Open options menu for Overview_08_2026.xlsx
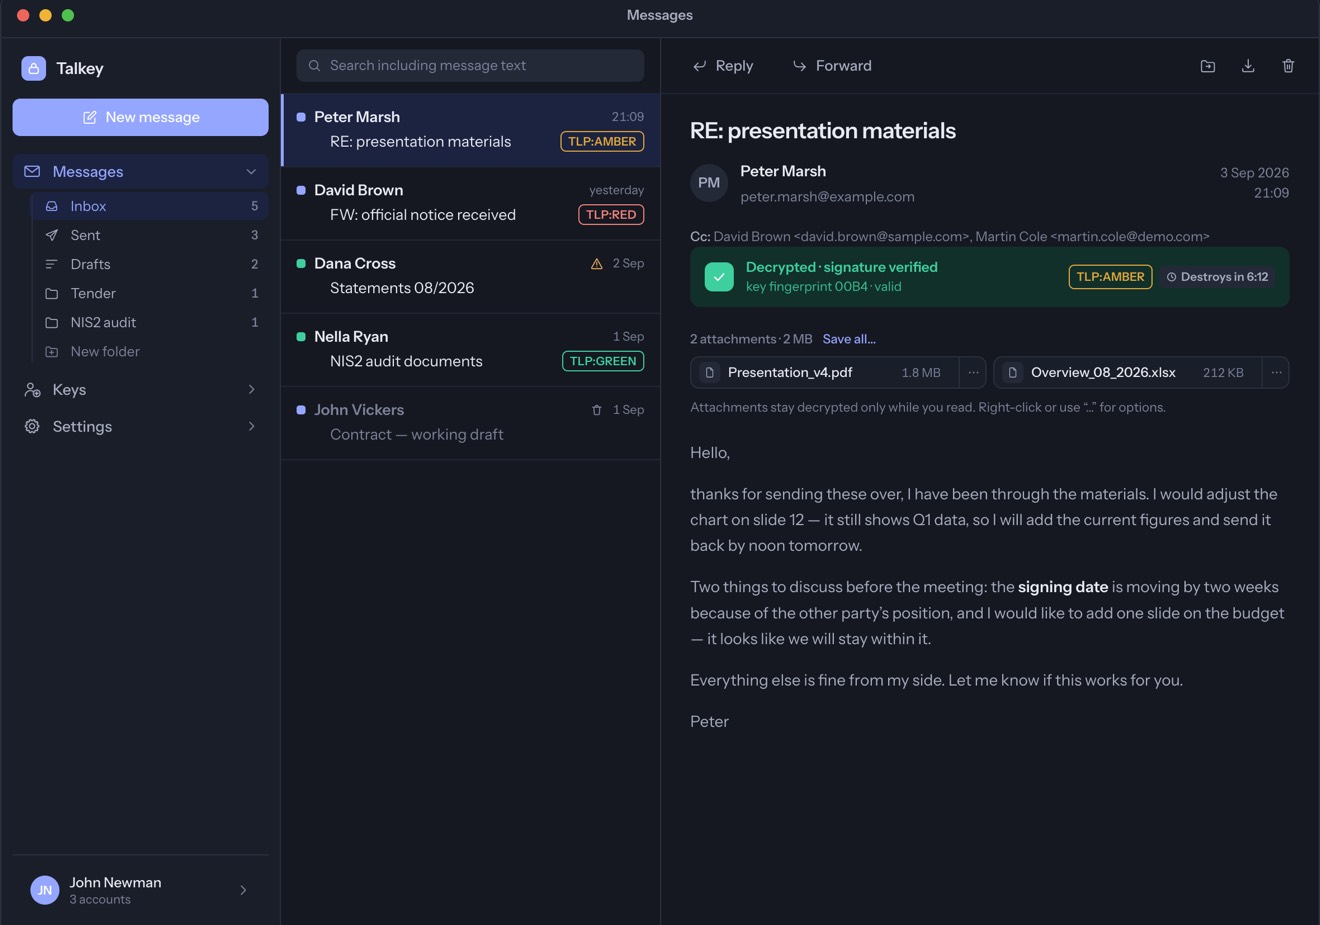1320x925 pixels. click(1276, 372)
